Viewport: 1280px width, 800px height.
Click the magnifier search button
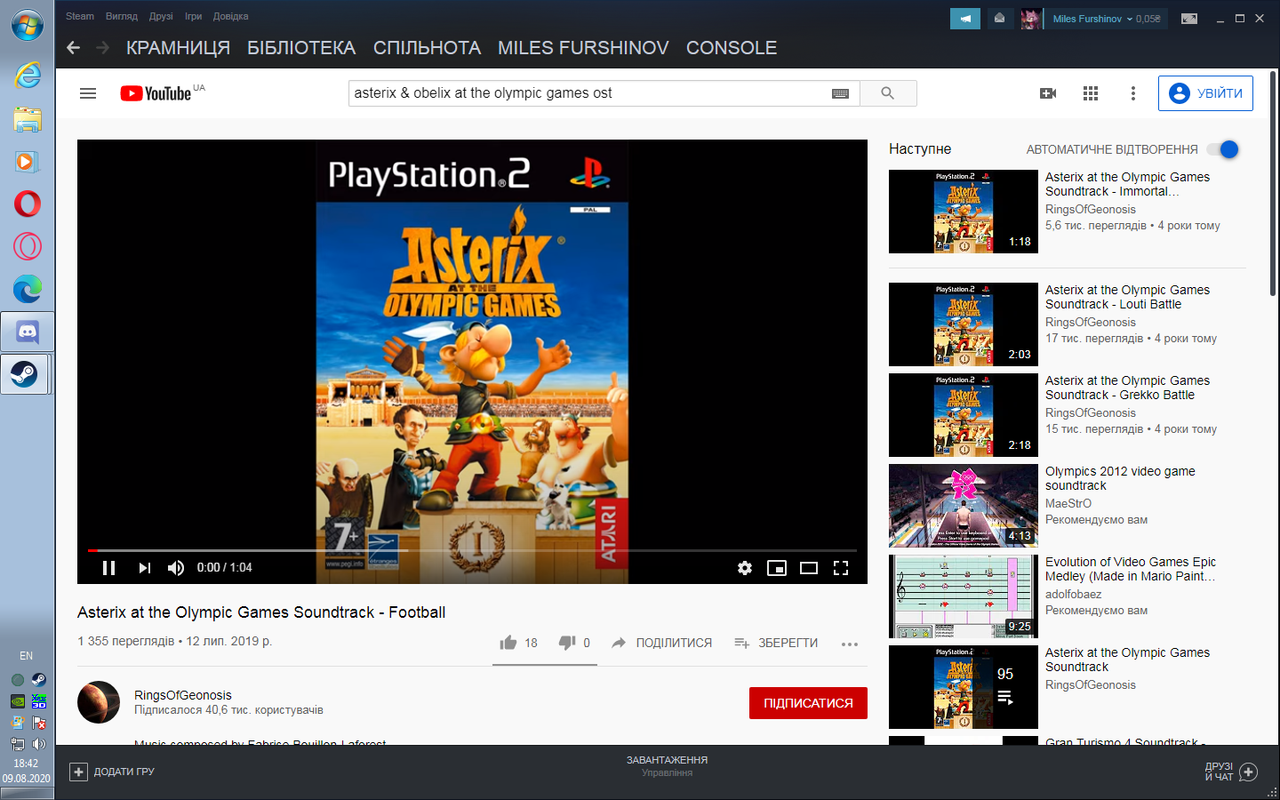click(x=888, y=93)
